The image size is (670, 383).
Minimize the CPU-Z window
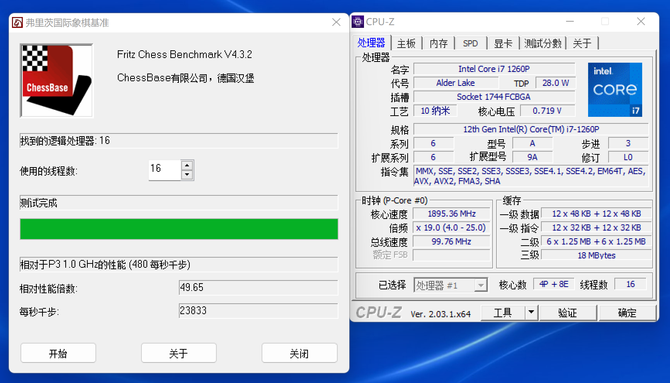(x=570, y=21)
